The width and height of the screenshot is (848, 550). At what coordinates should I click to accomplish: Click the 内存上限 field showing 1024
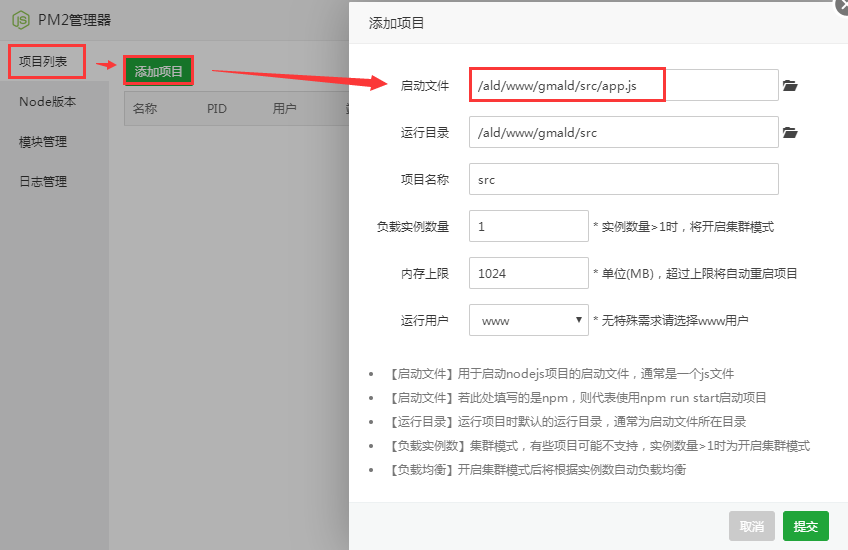pyautogui.click(x=528, y=273)
